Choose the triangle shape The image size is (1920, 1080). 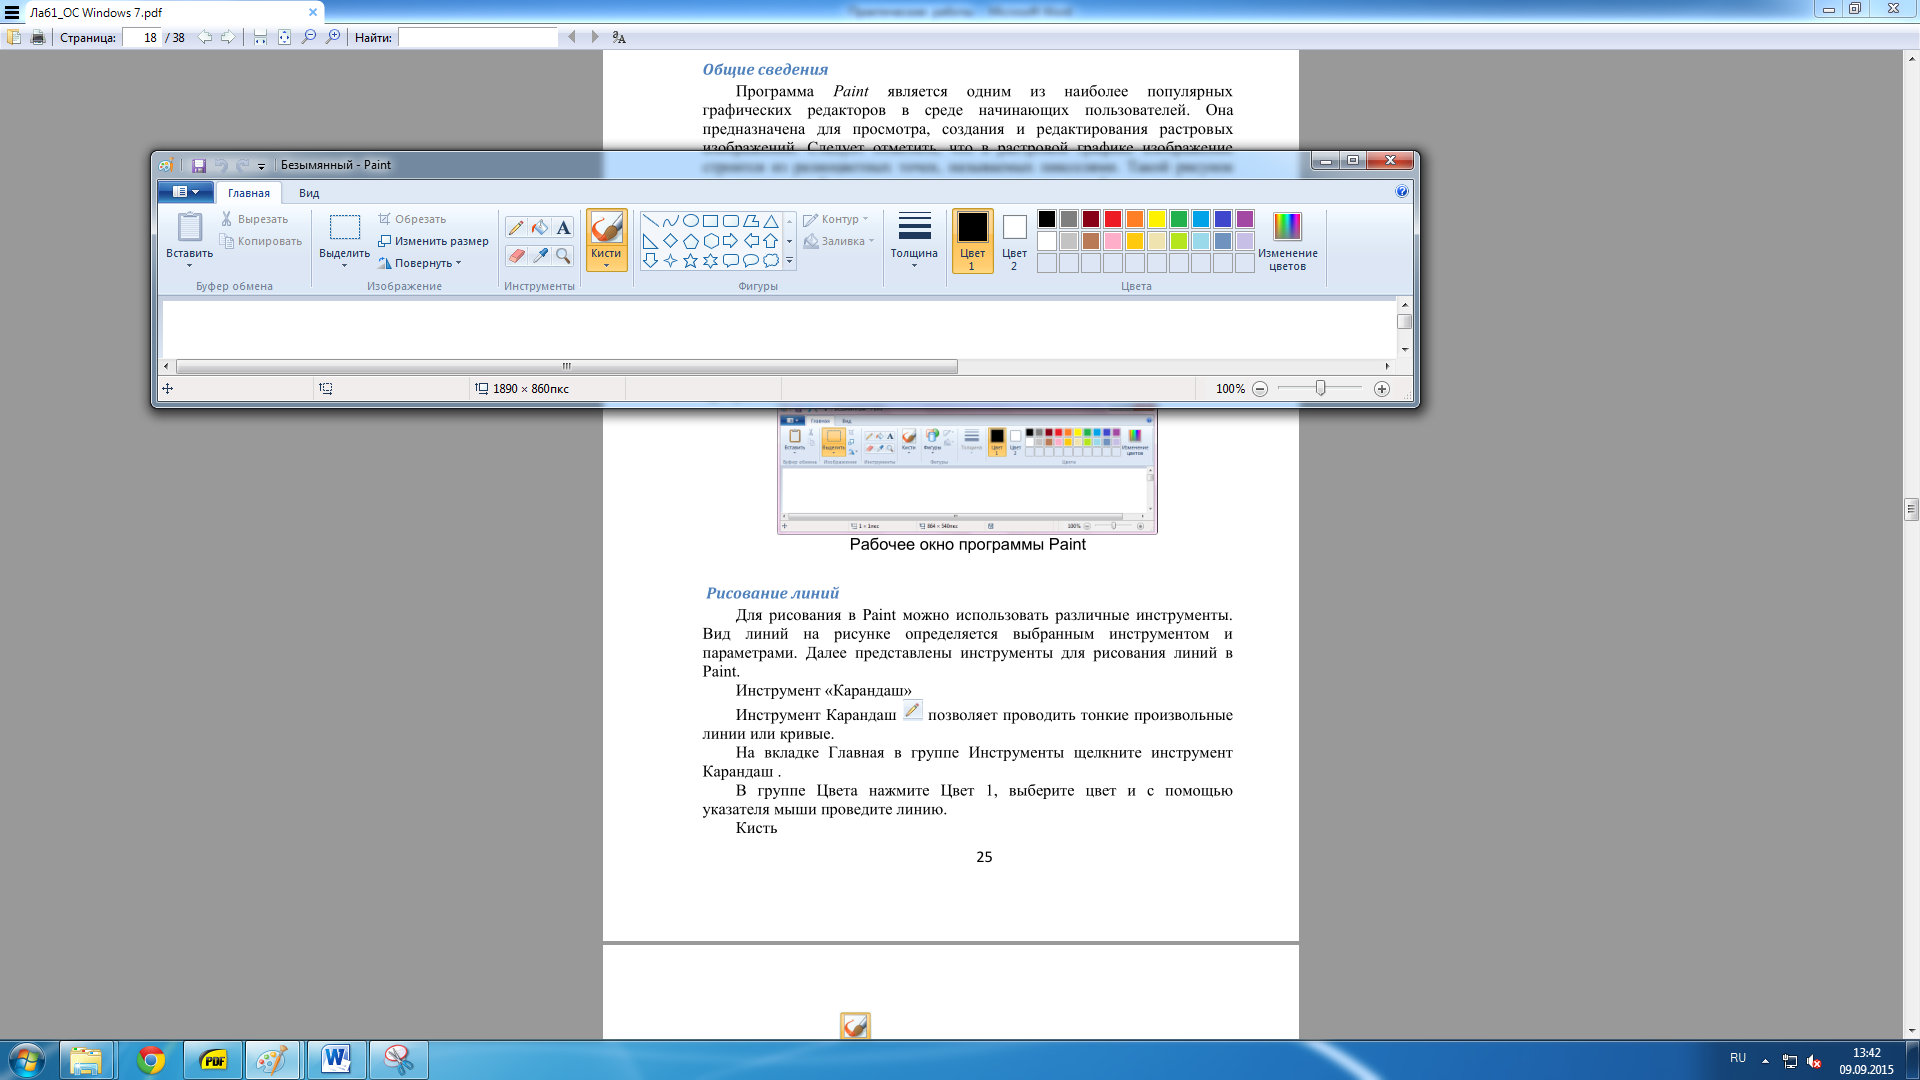pos(771,221)
